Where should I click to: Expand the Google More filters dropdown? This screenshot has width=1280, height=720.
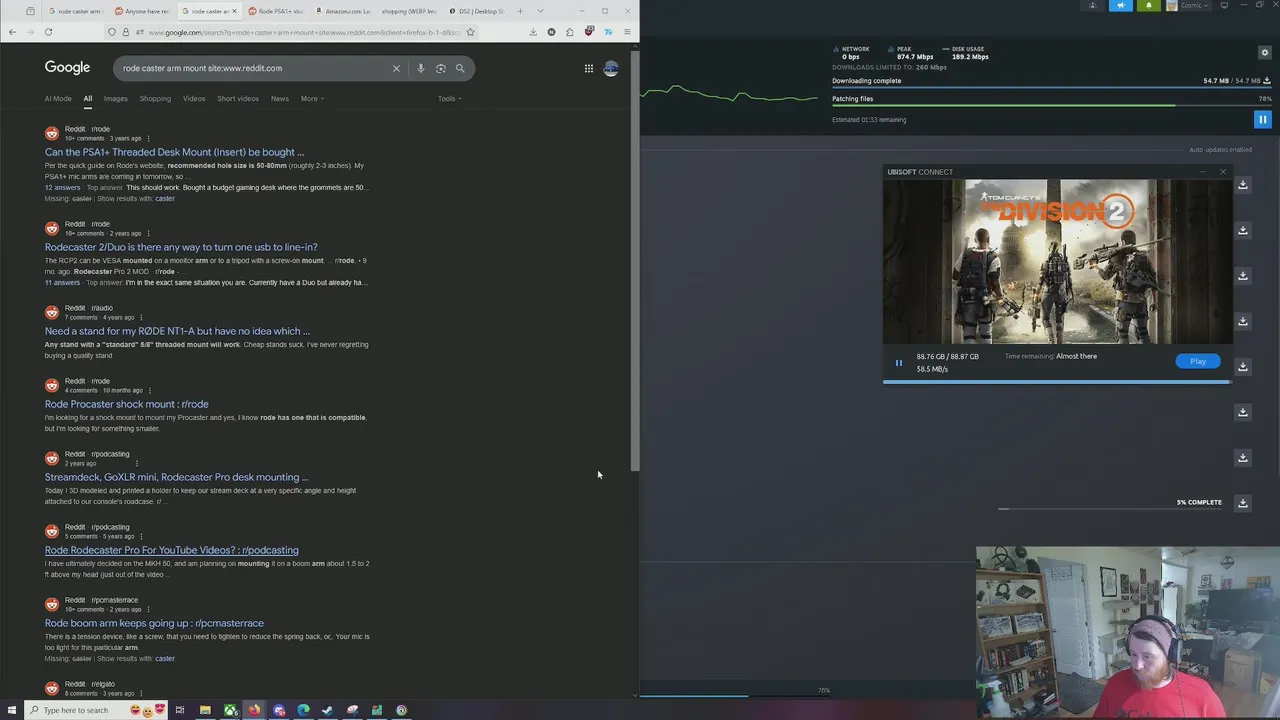[x=312, y=98]
